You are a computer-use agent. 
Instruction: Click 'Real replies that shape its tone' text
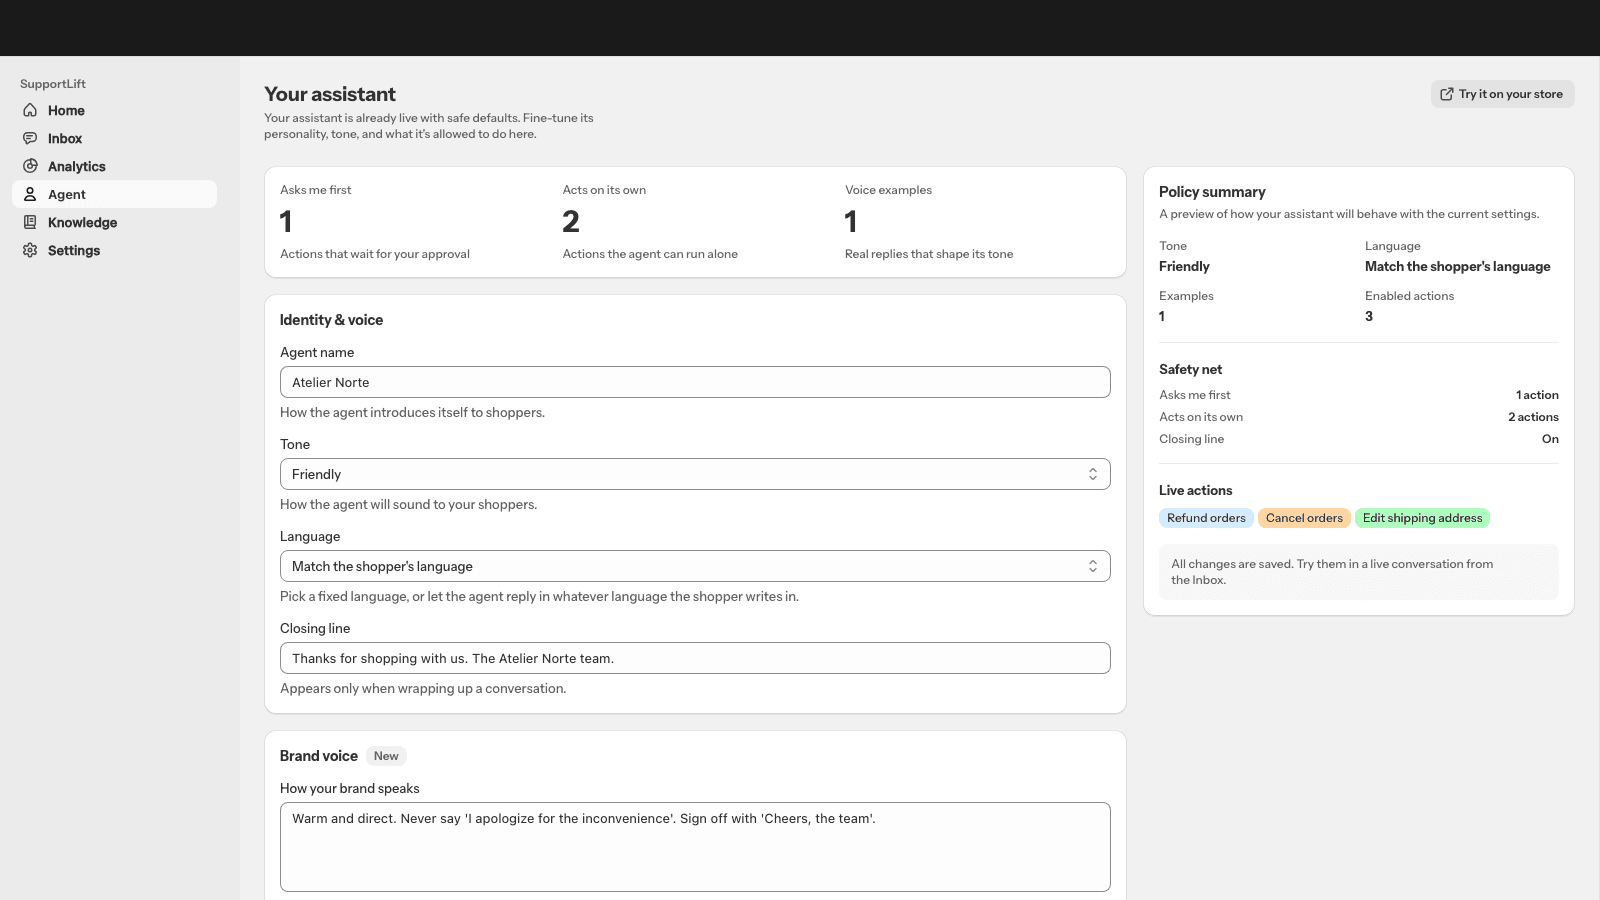(x=929, y=254)
